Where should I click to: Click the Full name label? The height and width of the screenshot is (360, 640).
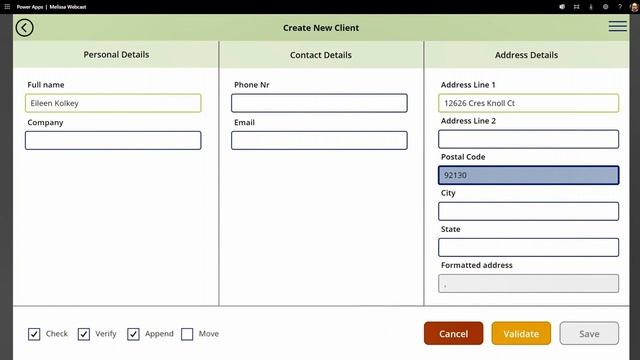(x=46, y=85)
